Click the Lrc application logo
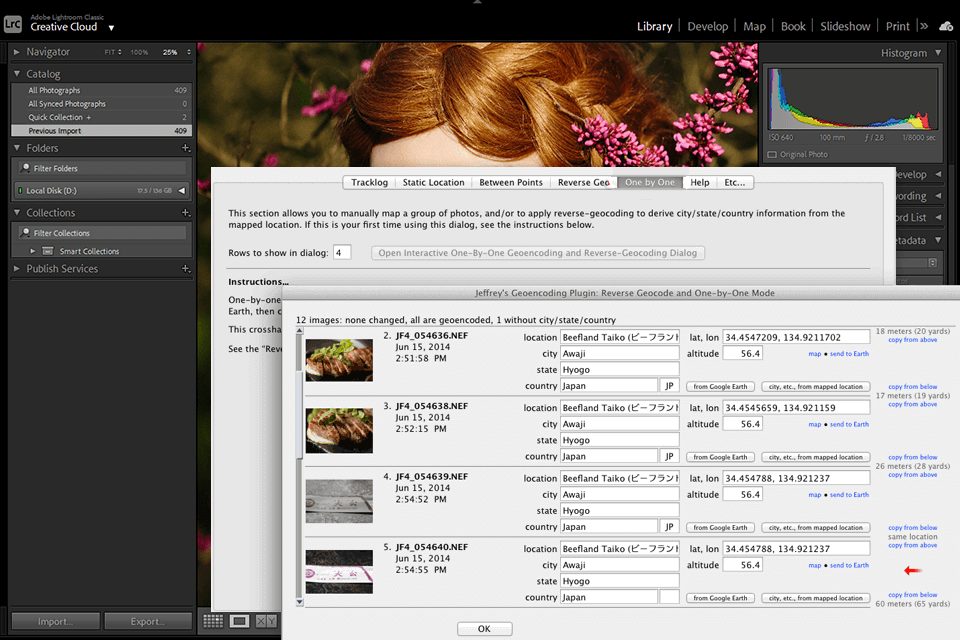960x640 pixels. pos(12,24)
